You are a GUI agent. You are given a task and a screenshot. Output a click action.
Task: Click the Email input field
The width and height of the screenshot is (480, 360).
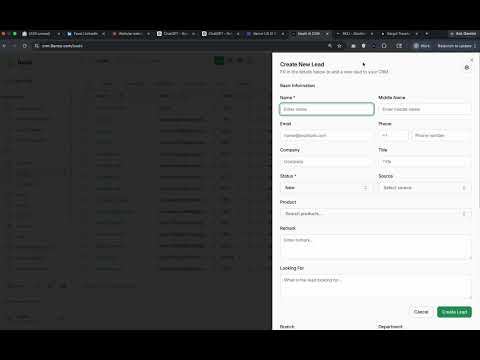[326, 135]
